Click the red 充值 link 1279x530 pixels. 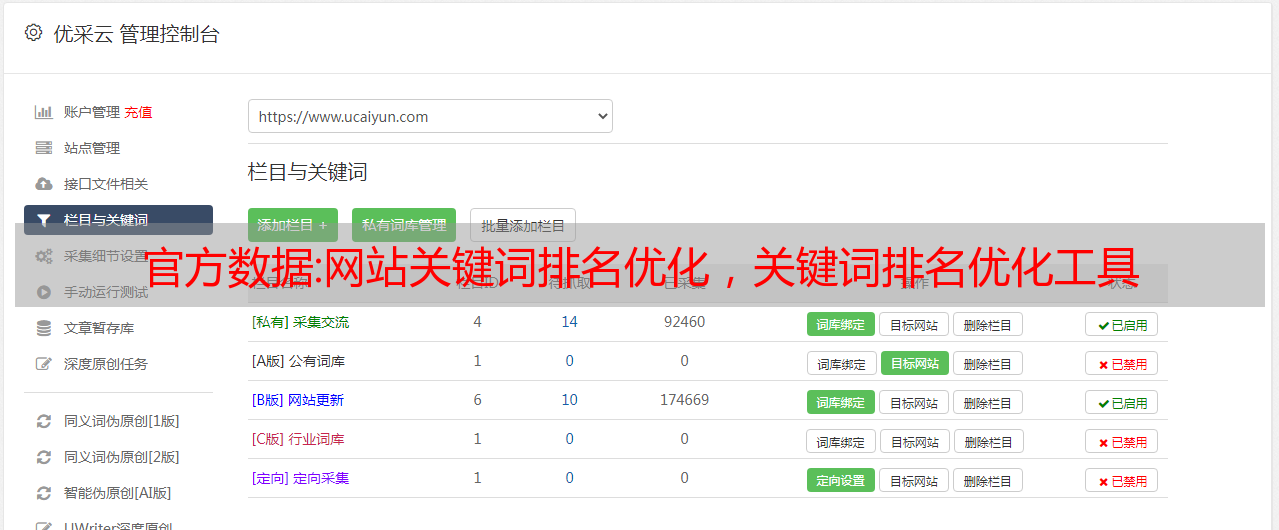click(139, 112)
